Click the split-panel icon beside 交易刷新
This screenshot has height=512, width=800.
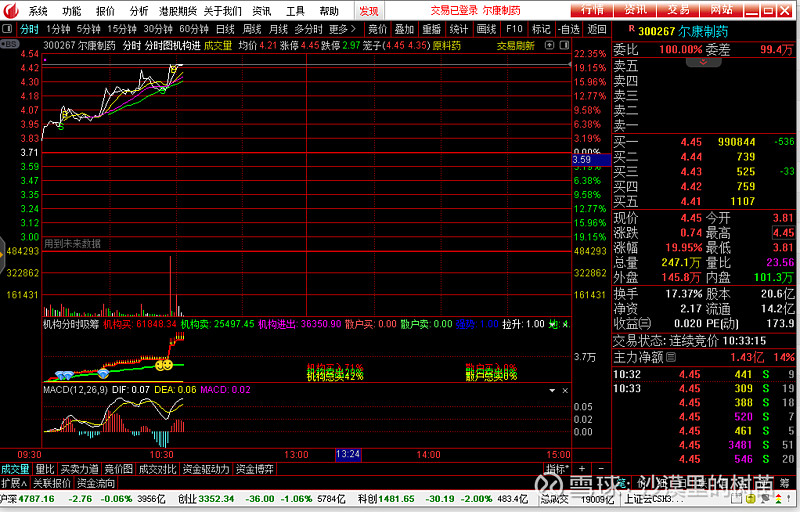coord(564,45)
